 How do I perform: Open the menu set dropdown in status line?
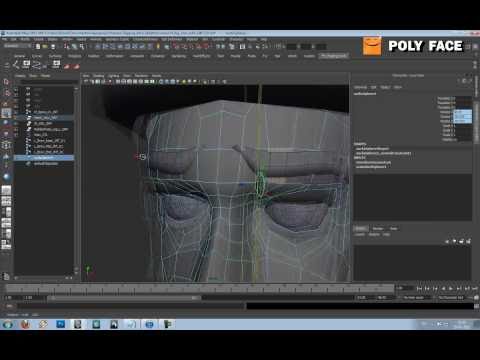17,46
